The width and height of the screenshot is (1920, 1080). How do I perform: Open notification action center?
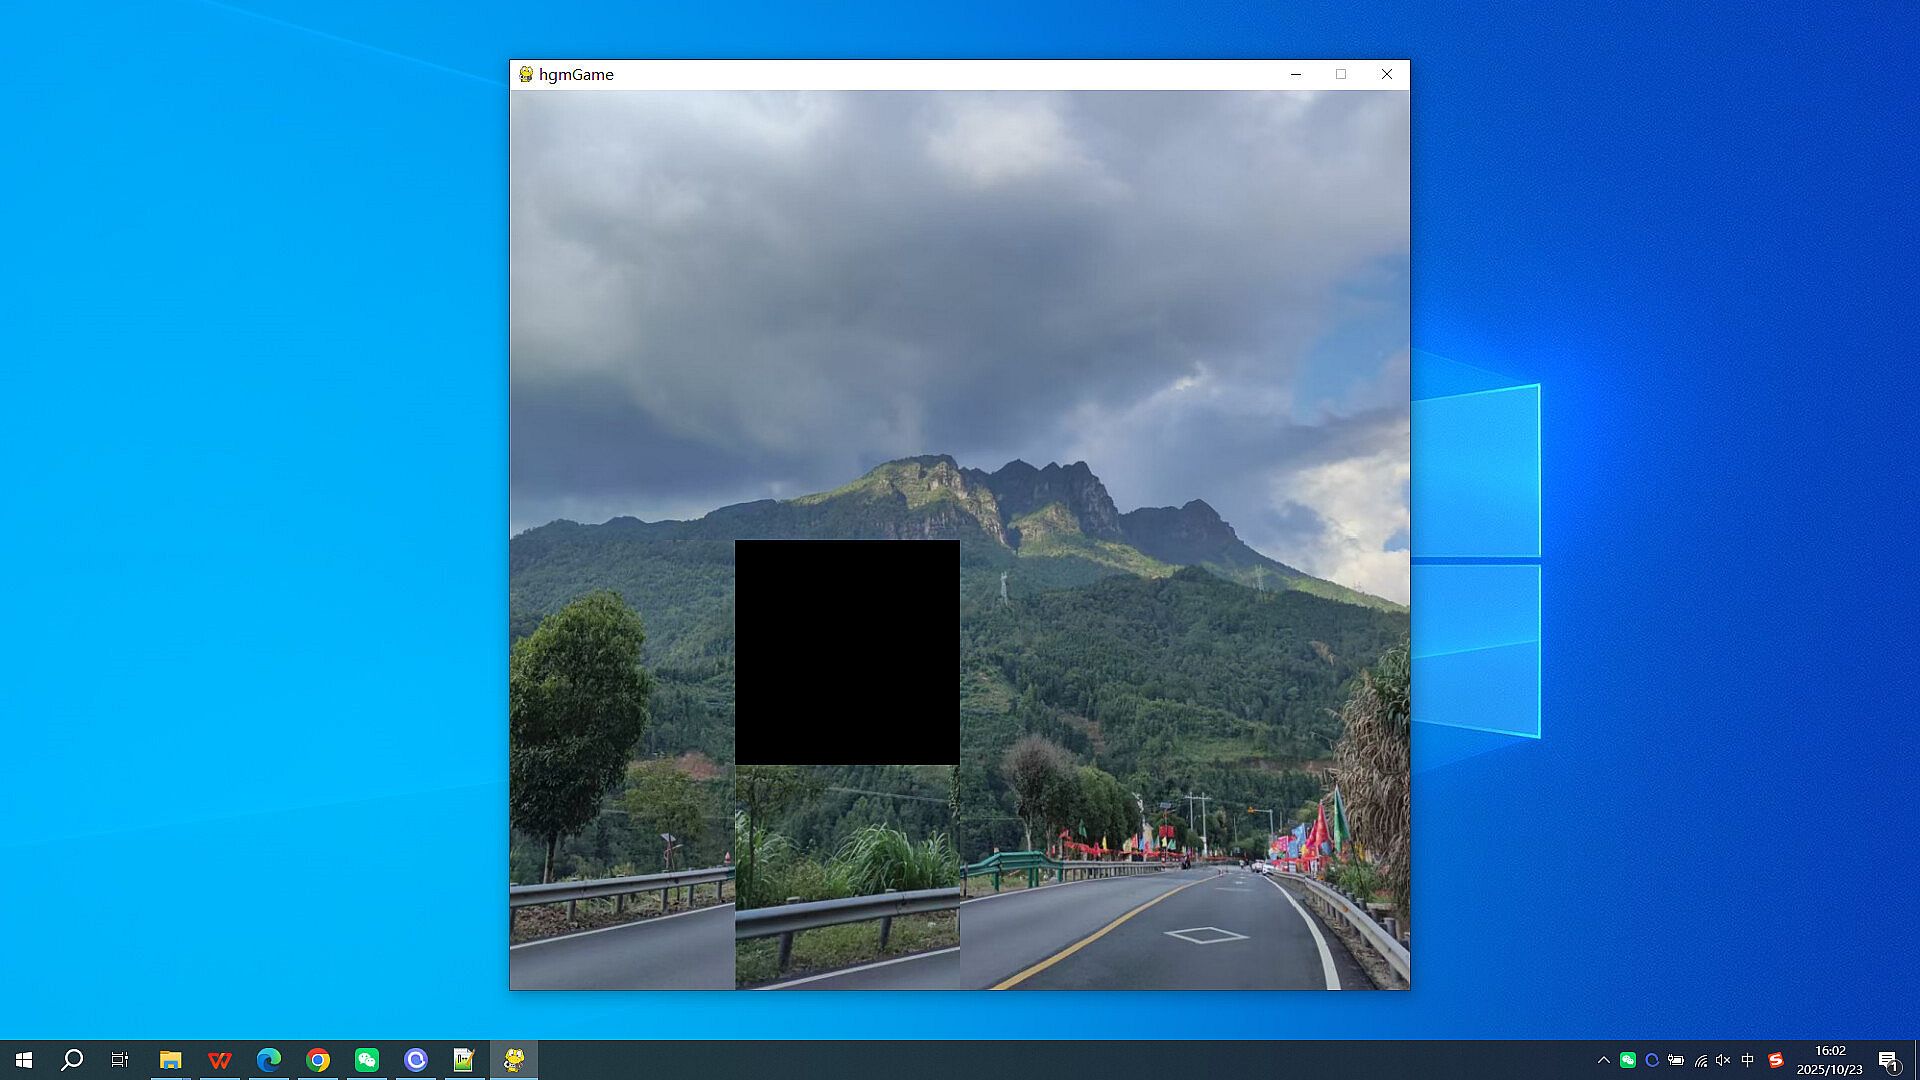click(x=1888, y=1060)
